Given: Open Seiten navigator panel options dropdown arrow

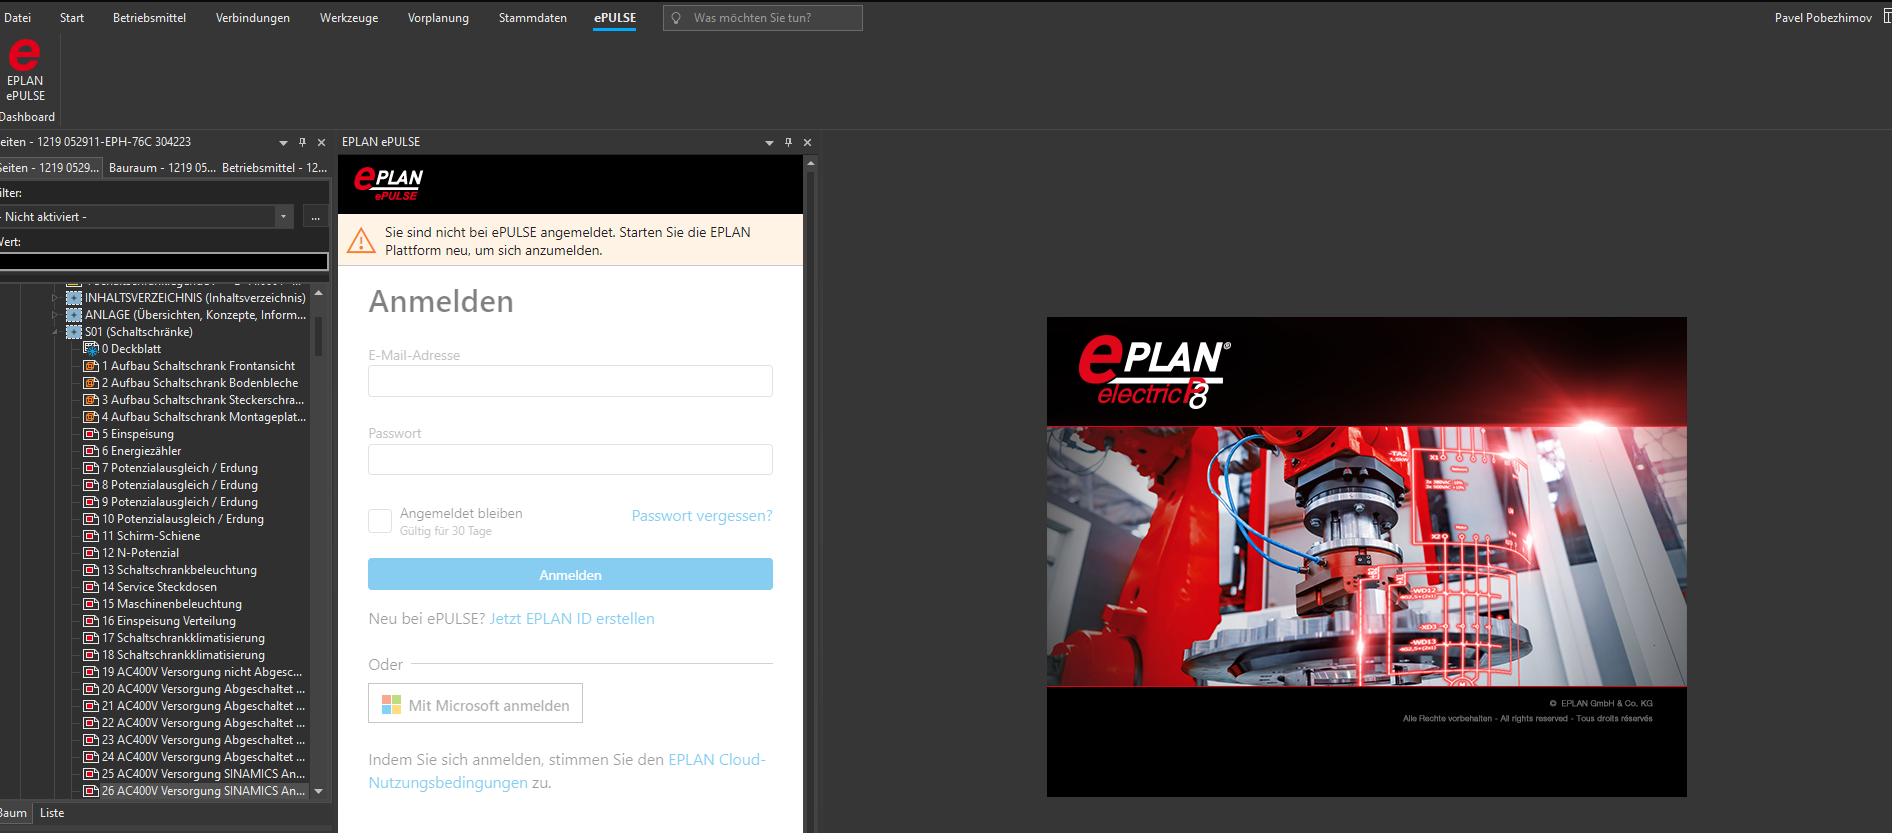Looking at the screenshot, I should pyautogui.click(x=283, y=143).
